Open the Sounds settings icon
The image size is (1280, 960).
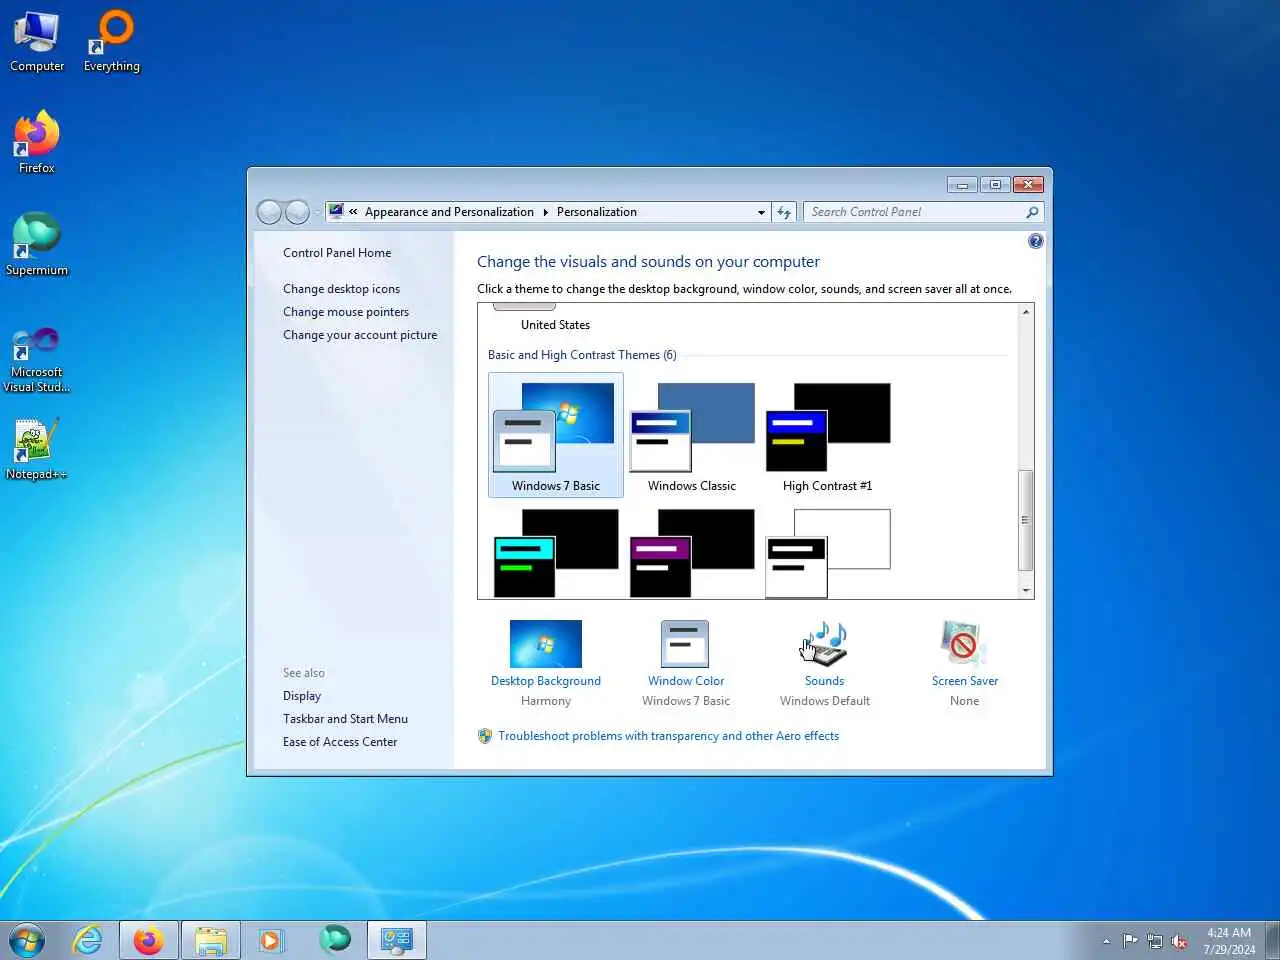coord(825,644)
